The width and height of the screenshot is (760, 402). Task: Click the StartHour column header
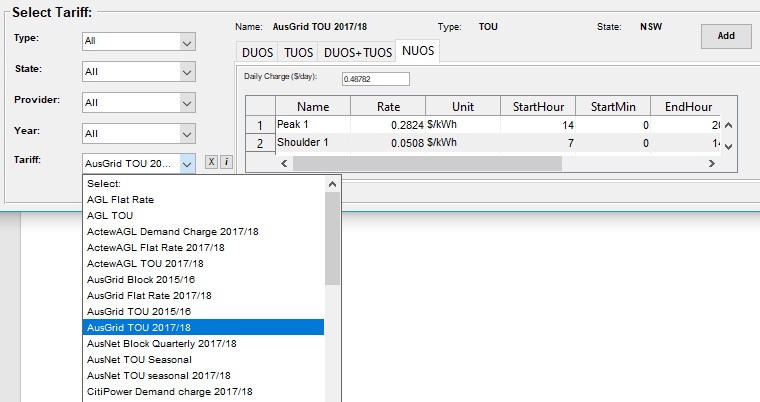[538, 107]
